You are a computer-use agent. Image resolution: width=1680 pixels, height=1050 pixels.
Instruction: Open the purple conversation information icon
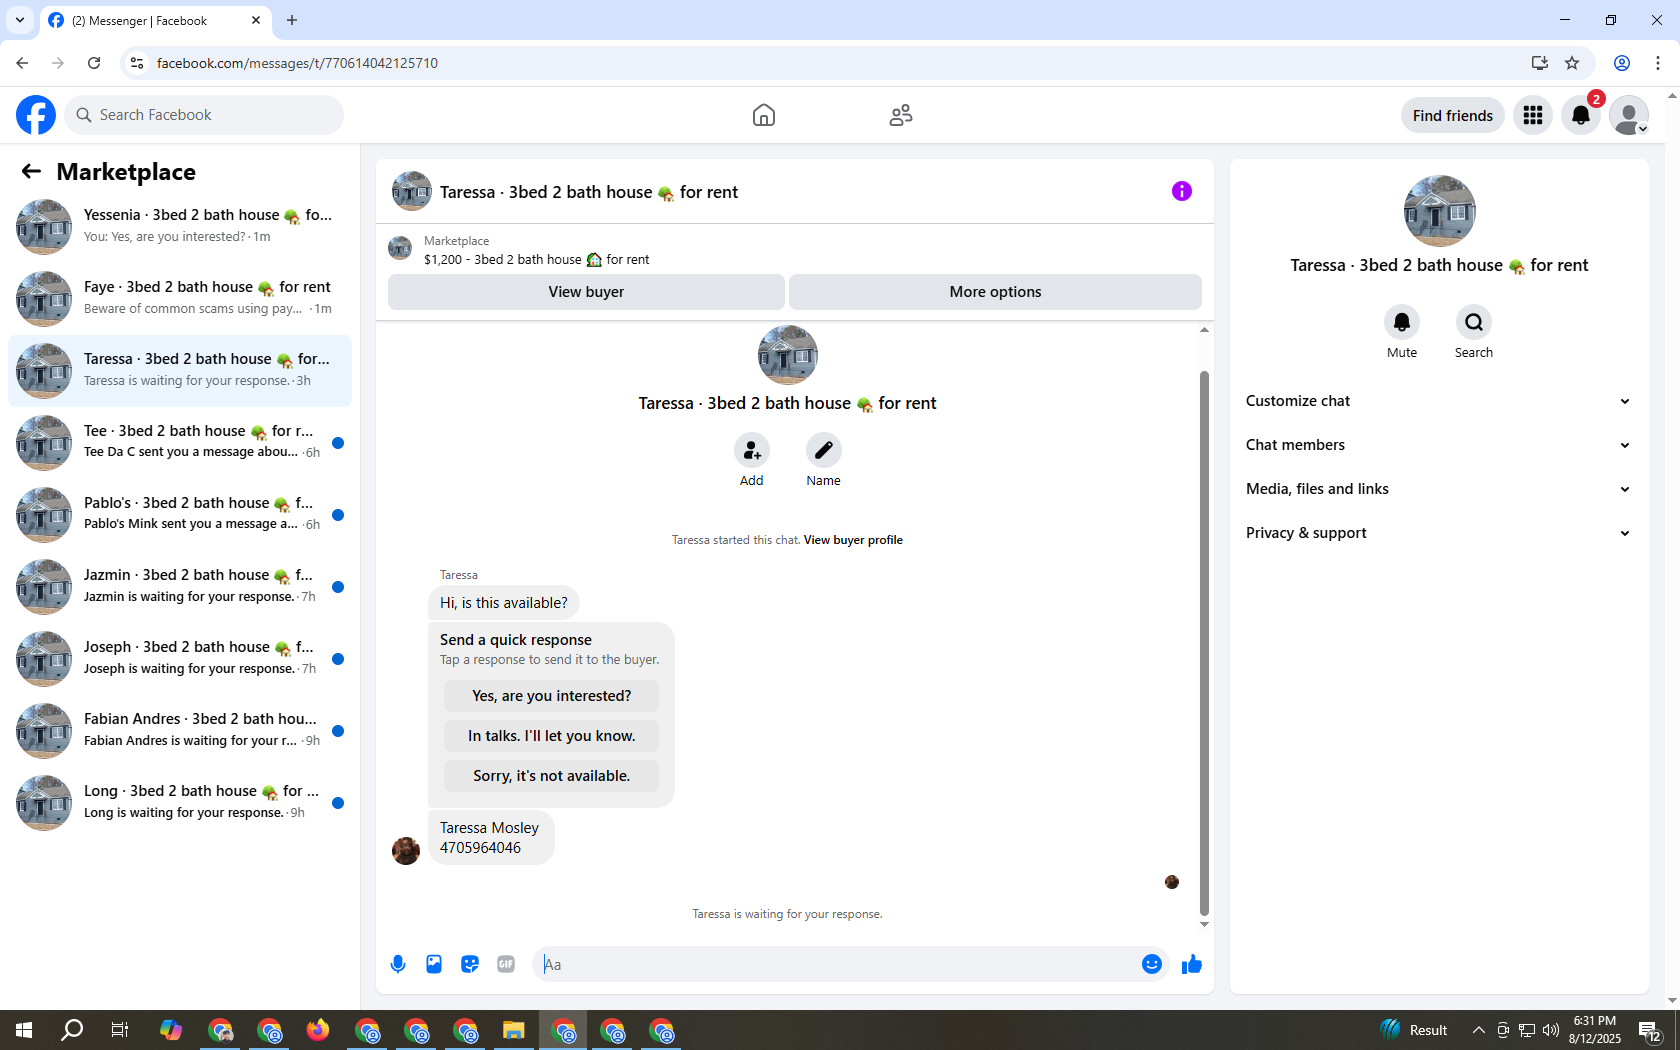(x=1182, y=191)
